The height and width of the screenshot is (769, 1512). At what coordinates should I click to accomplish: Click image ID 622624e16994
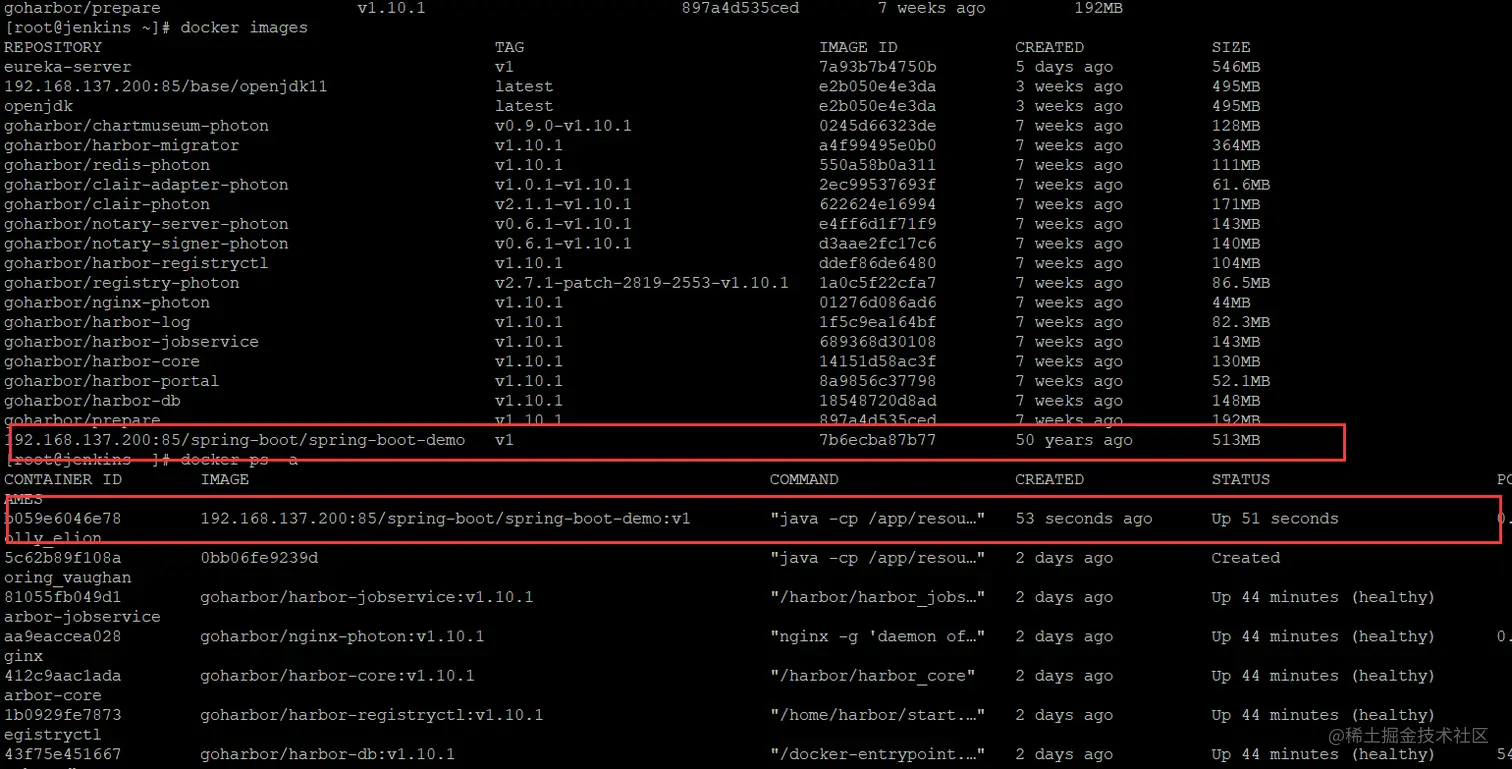click(878, 204)
